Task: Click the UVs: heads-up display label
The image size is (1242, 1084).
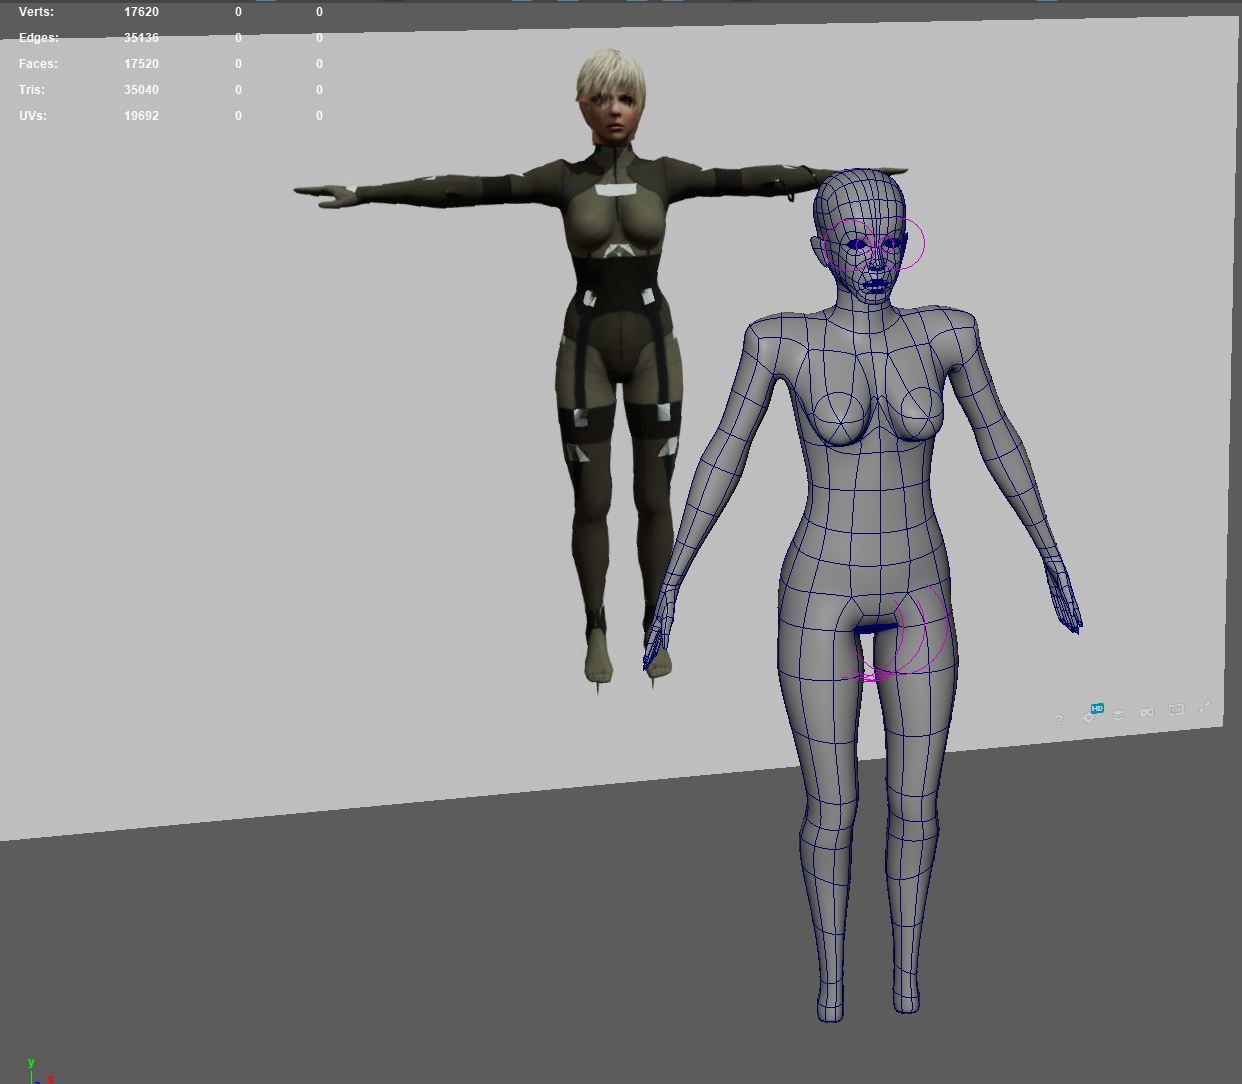Action: click(x=33, y=116)
